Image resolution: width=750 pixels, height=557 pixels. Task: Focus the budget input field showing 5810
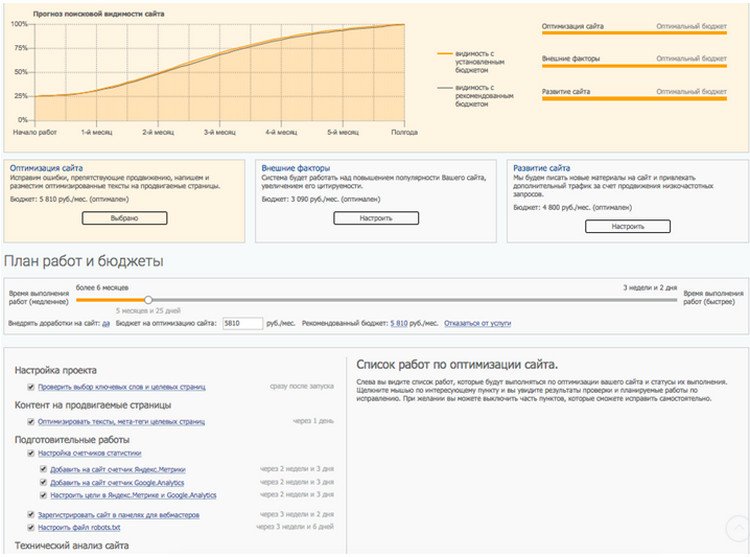pos(243,323)
